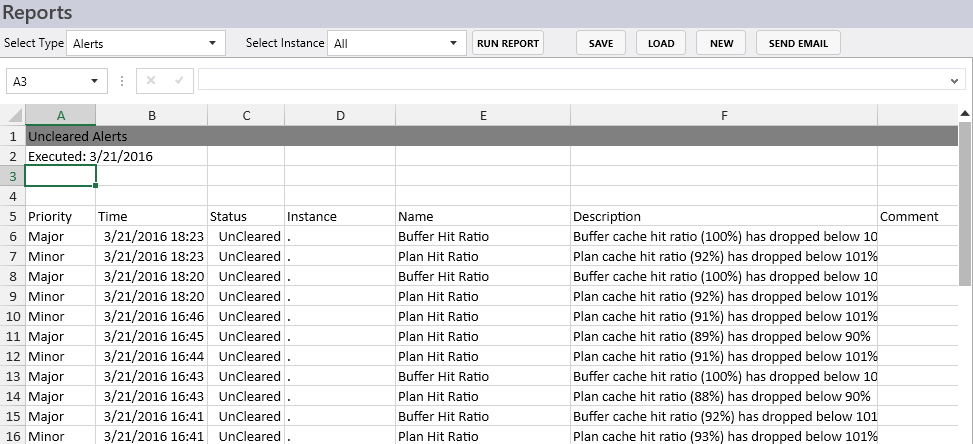Click the SEND EMAIL button
The width and height of the screenshot is (973, 444).
[798, 43]
